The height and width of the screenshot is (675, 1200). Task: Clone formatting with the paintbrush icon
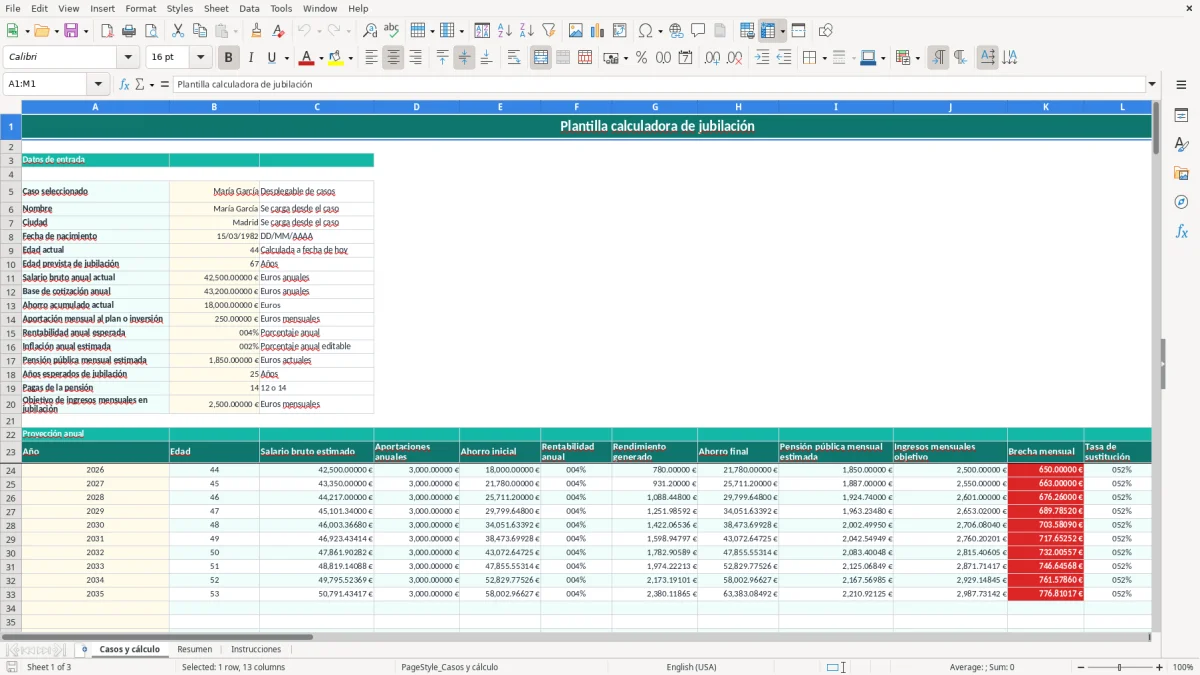(x=256, y=31)
